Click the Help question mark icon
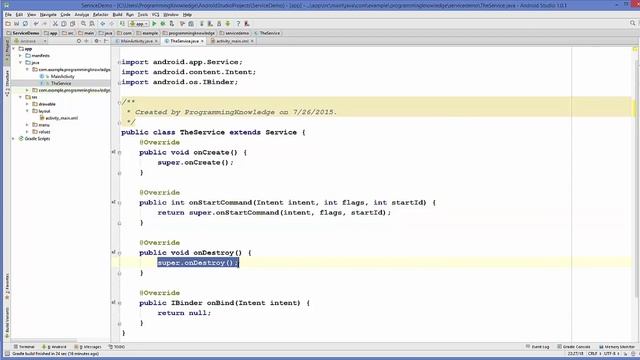This screenshot has width=640, height=360. coord(238,24)
